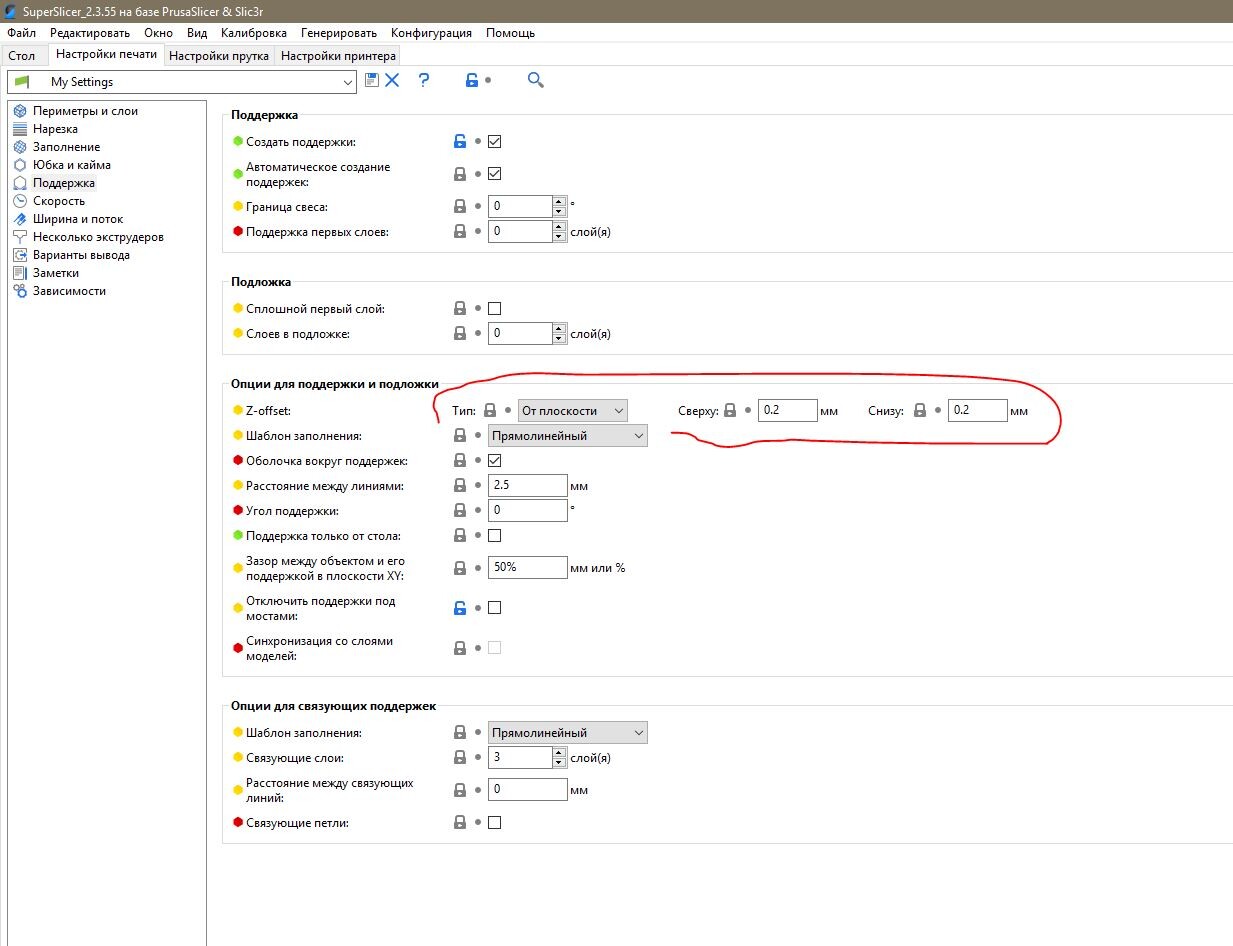
Task: Click the lock icon next to Расстояние между связующих линий
Action: (460, 789)
